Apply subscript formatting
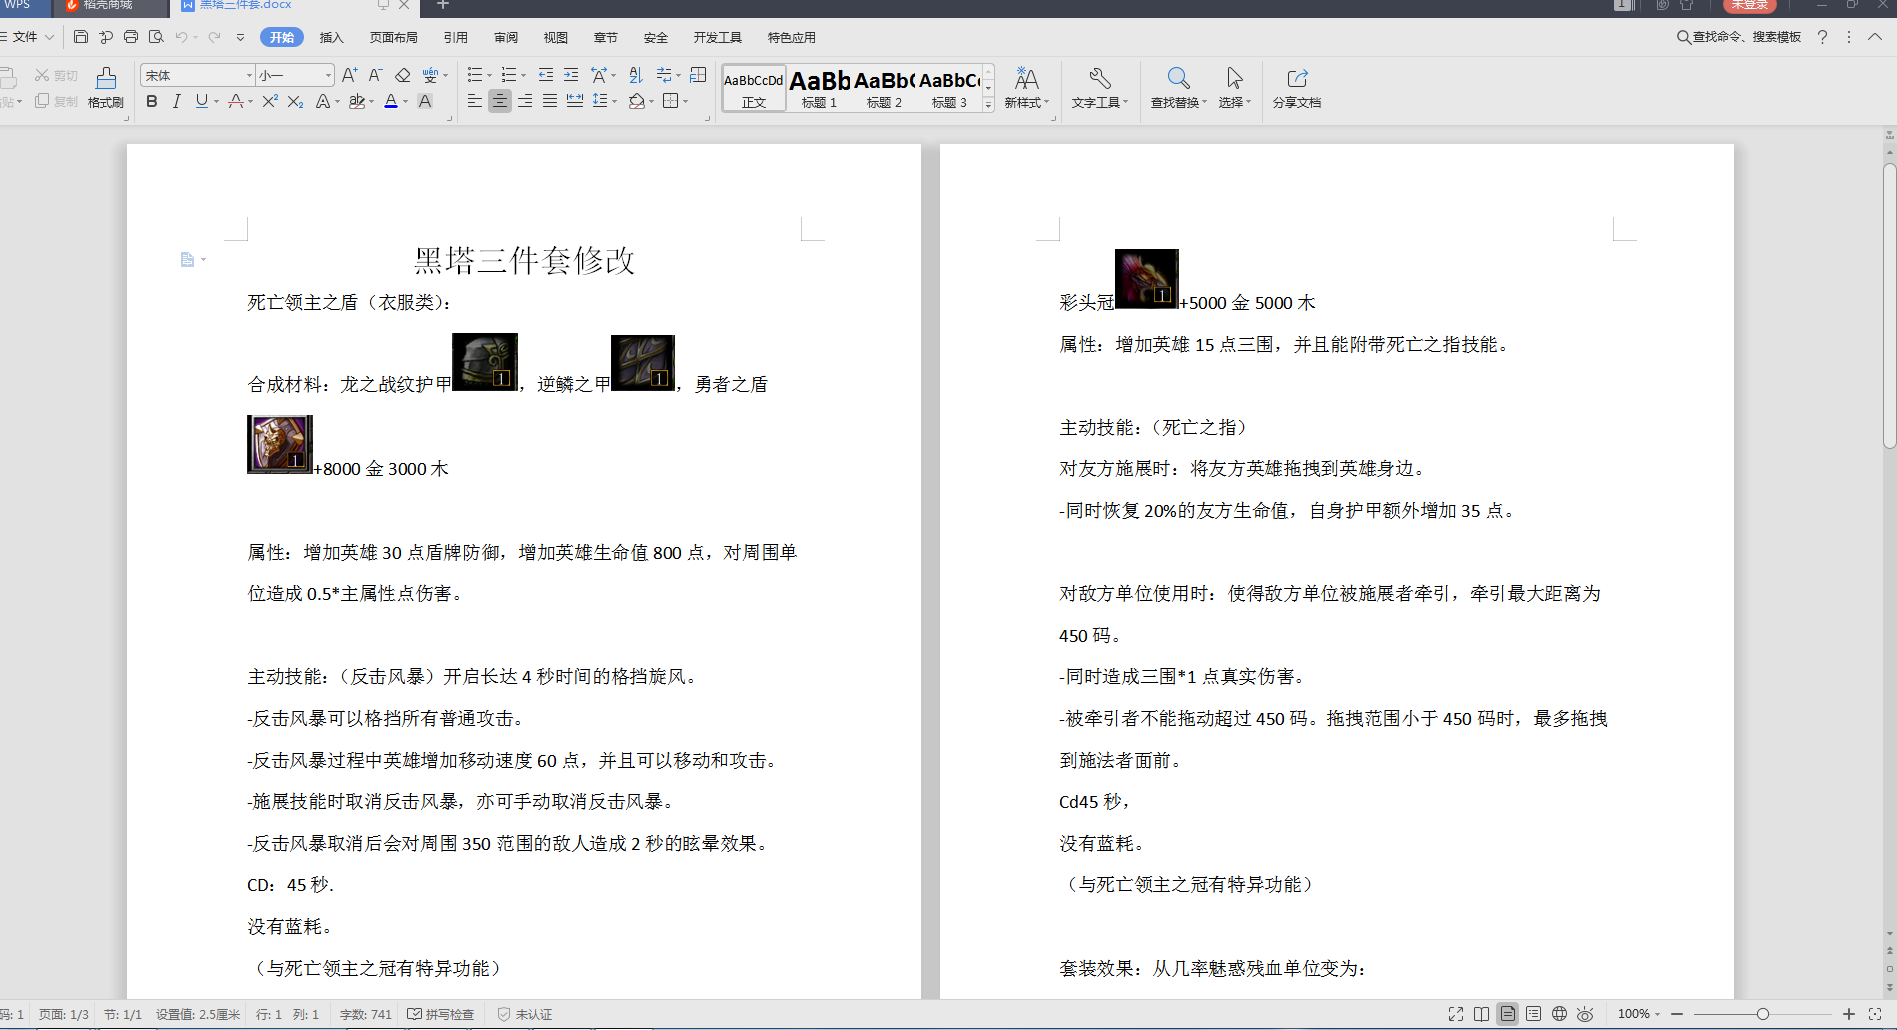 point(295,101)
